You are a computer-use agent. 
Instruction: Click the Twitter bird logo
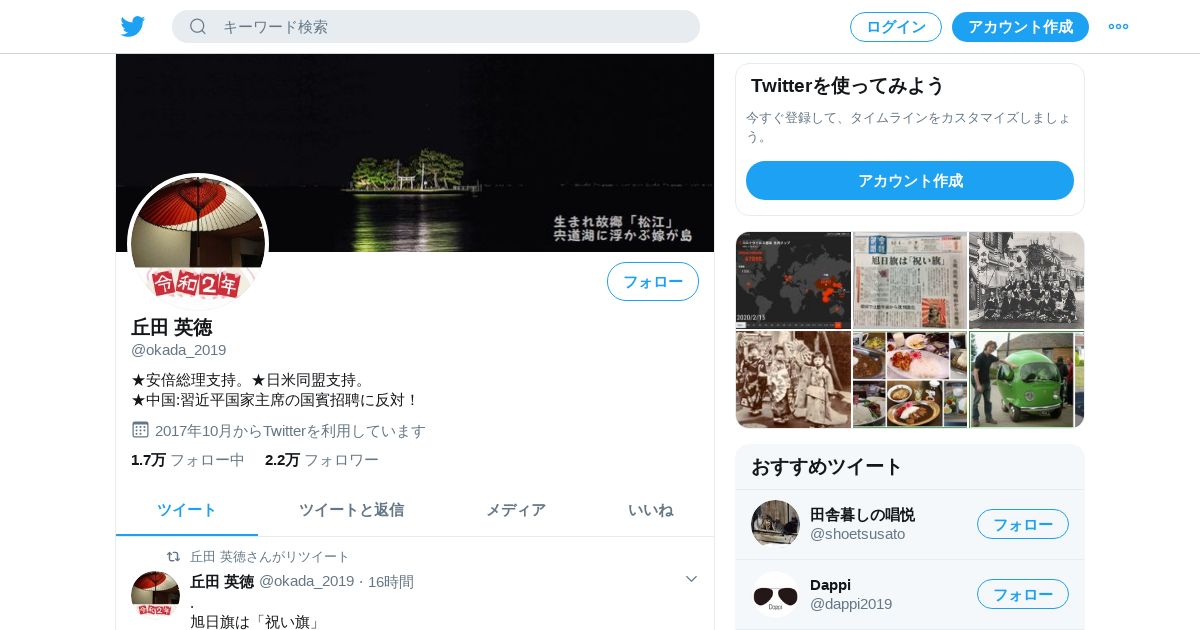pos(133,27)
